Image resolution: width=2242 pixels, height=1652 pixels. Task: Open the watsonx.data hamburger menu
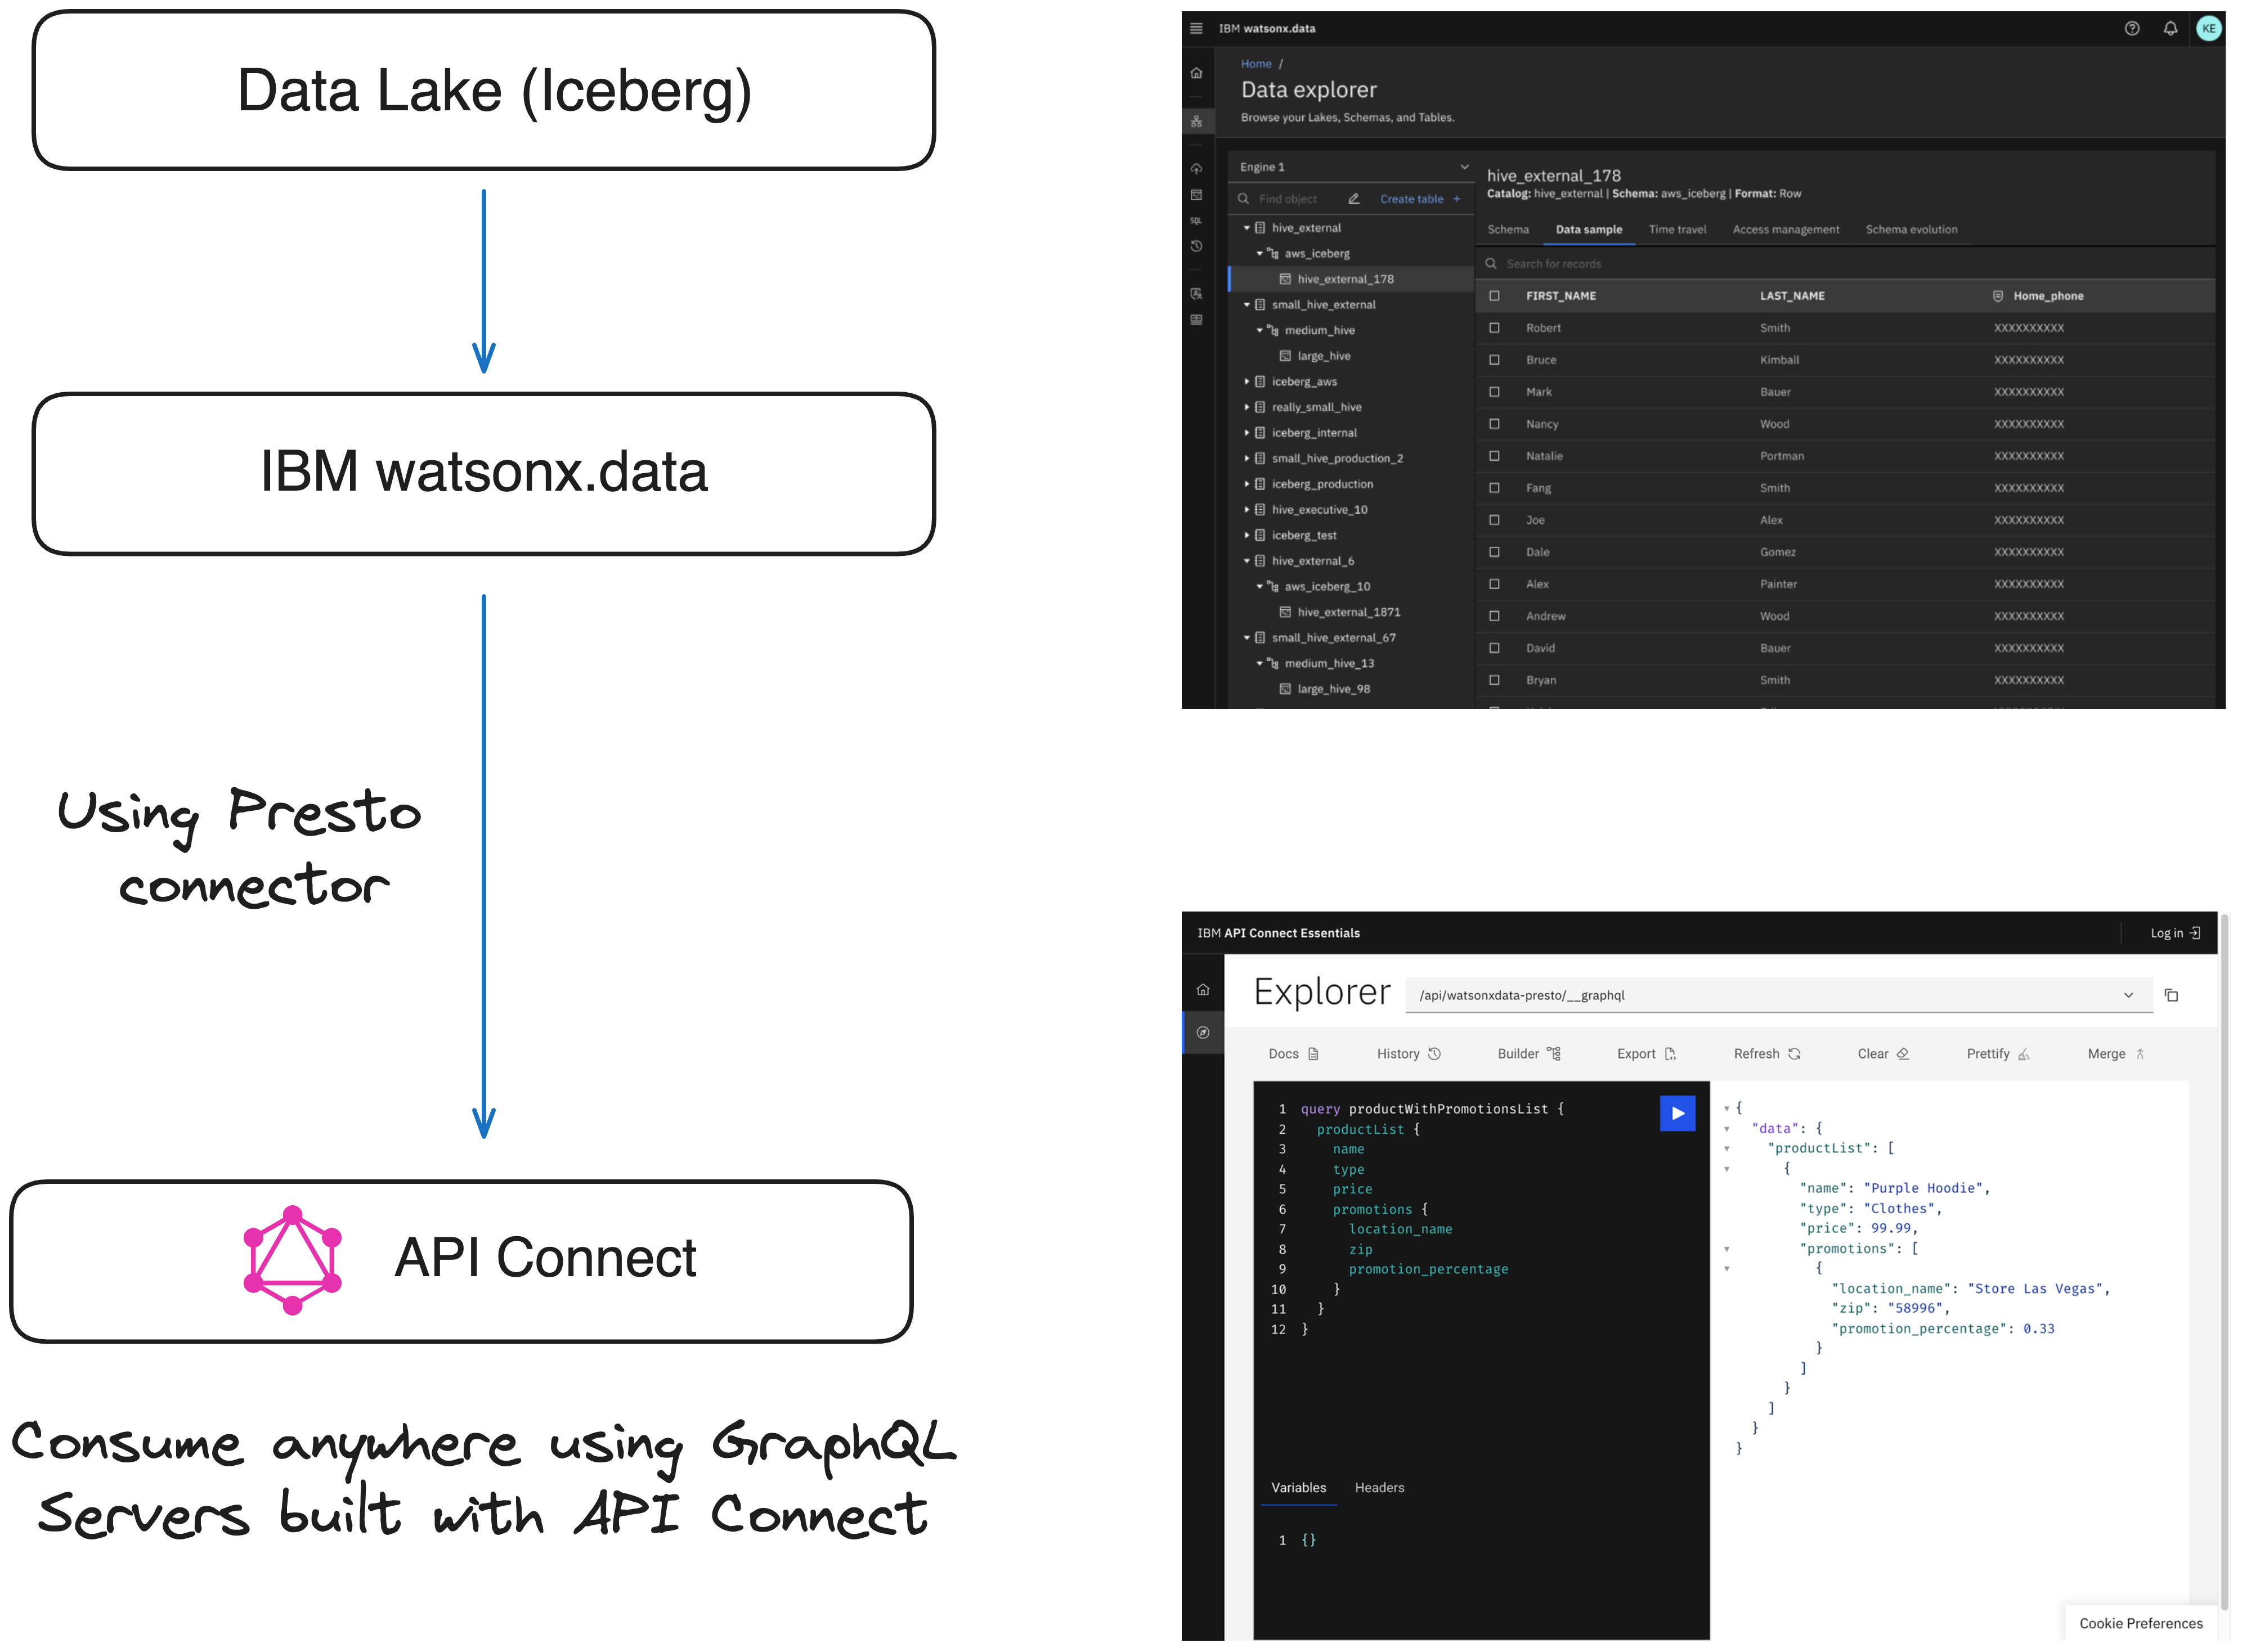[1196, 28]
